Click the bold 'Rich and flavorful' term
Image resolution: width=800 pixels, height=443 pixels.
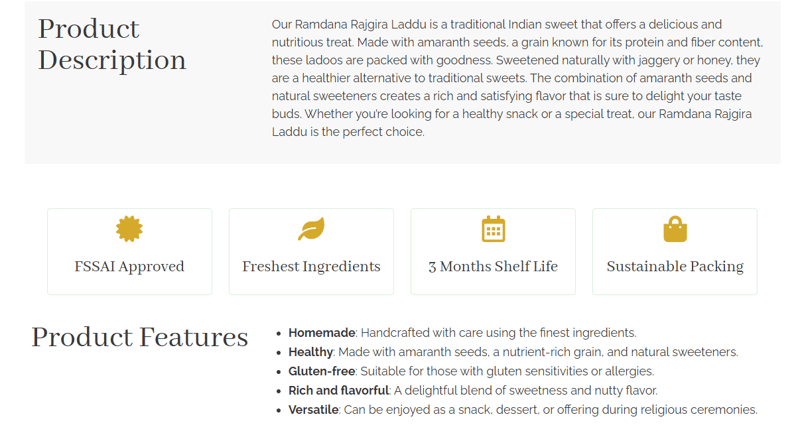pyautogui.click(x=339, y=391)
